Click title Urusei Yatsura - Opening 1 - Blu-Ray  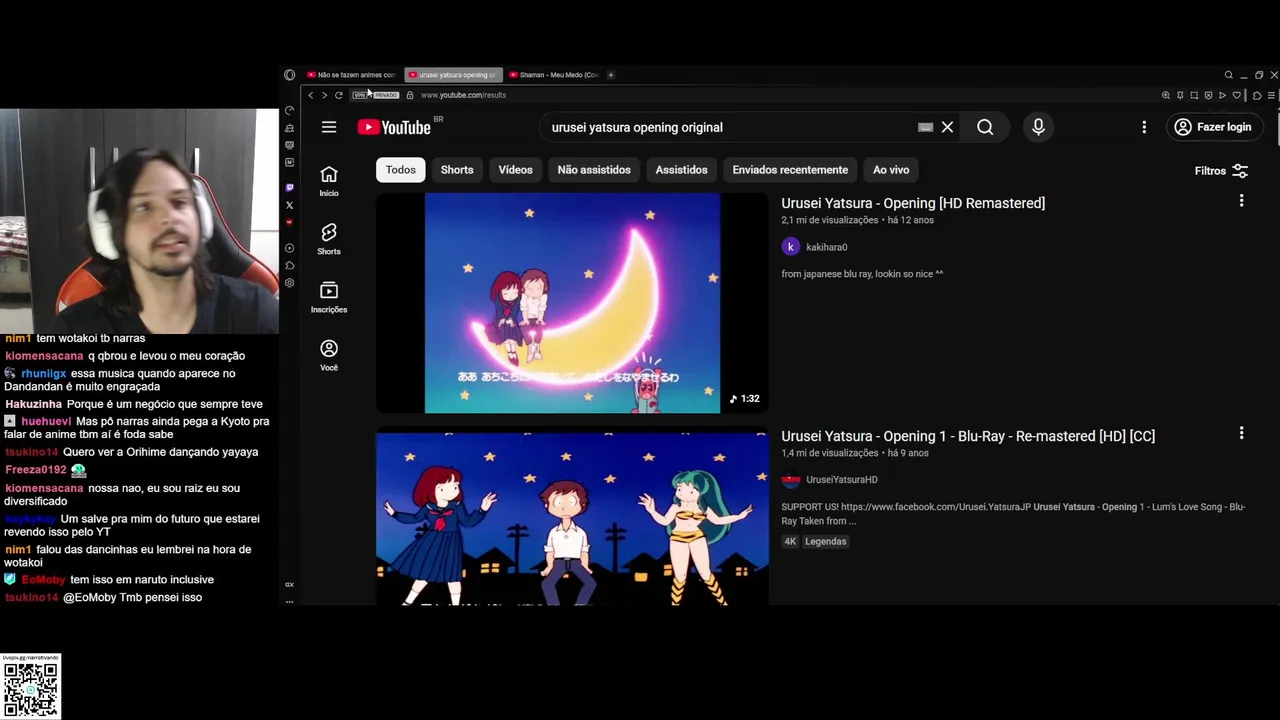pos(968,436)
